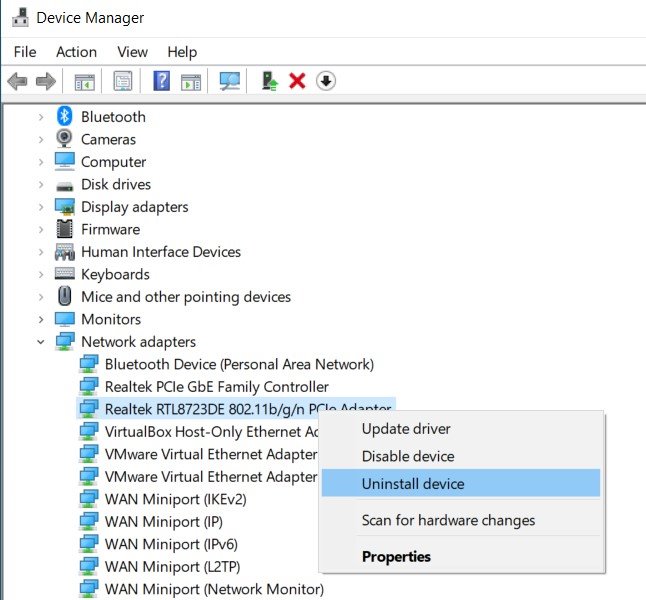Screen dimensions: 646x600
Task: Select Bluetooth Device (Personal Area Network)
Action: tap(239, 364)
